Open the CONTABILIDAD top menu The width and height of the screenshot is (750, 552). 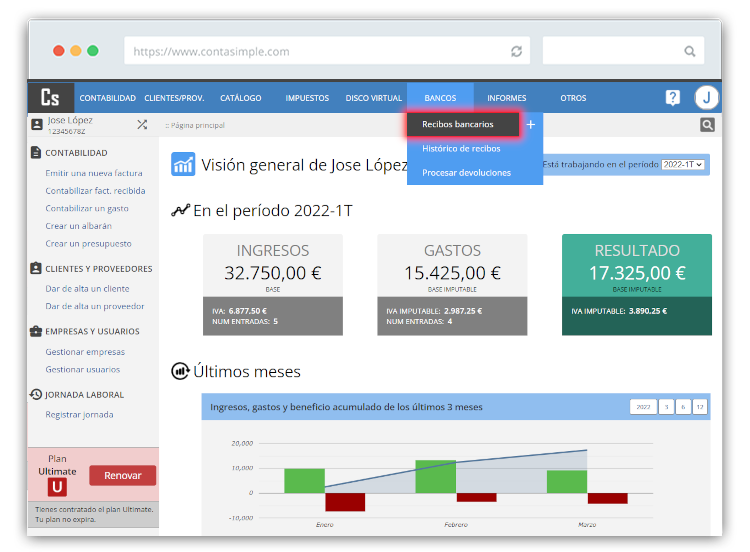(108, 98)
